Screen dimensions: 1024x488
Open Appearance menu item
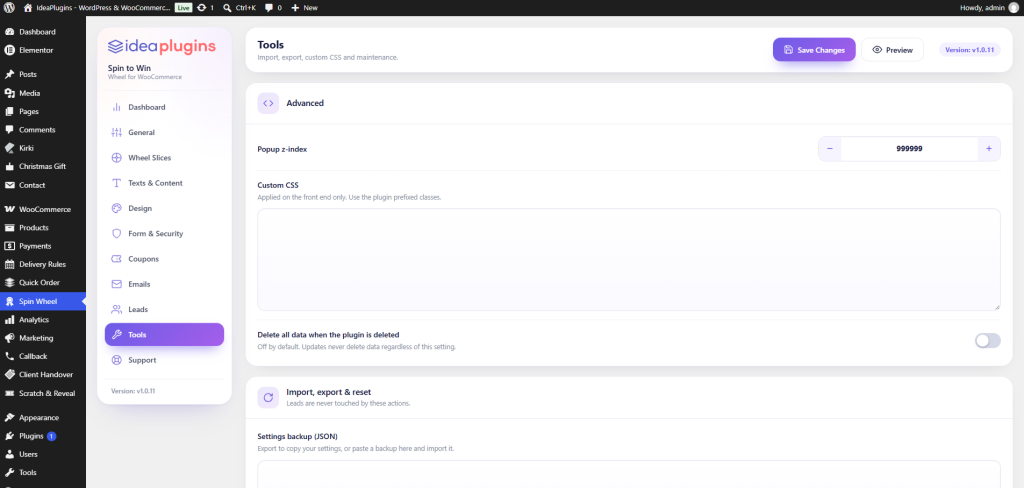point(42,417)
